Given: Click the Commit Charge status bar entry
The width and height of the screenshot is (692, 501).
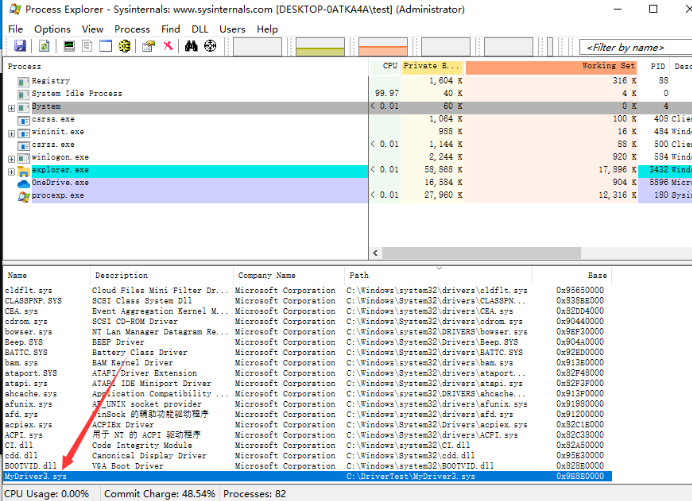Looking at the screenshot, I should pos(159,493).
